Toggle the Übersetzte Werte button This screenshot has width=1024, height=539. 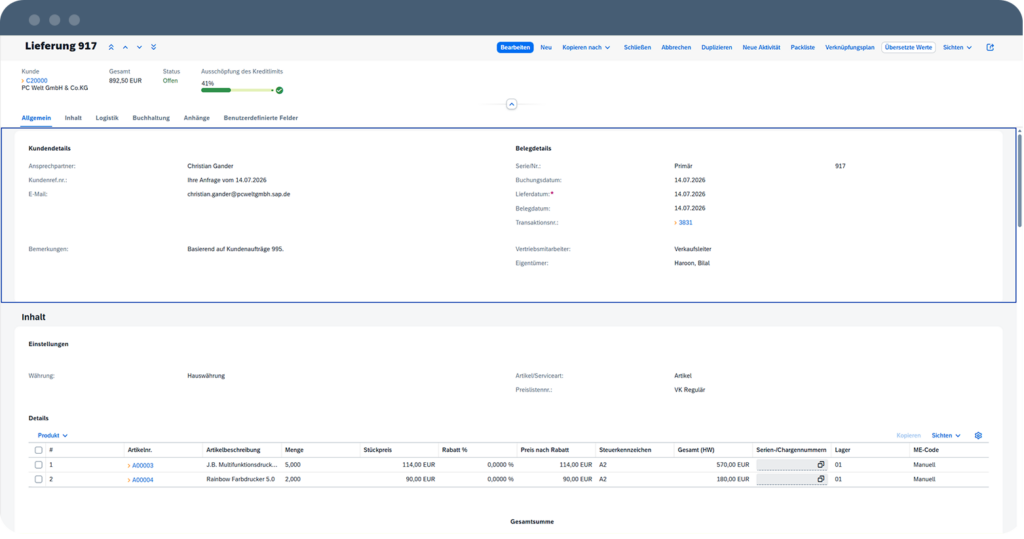click(908, 47)
